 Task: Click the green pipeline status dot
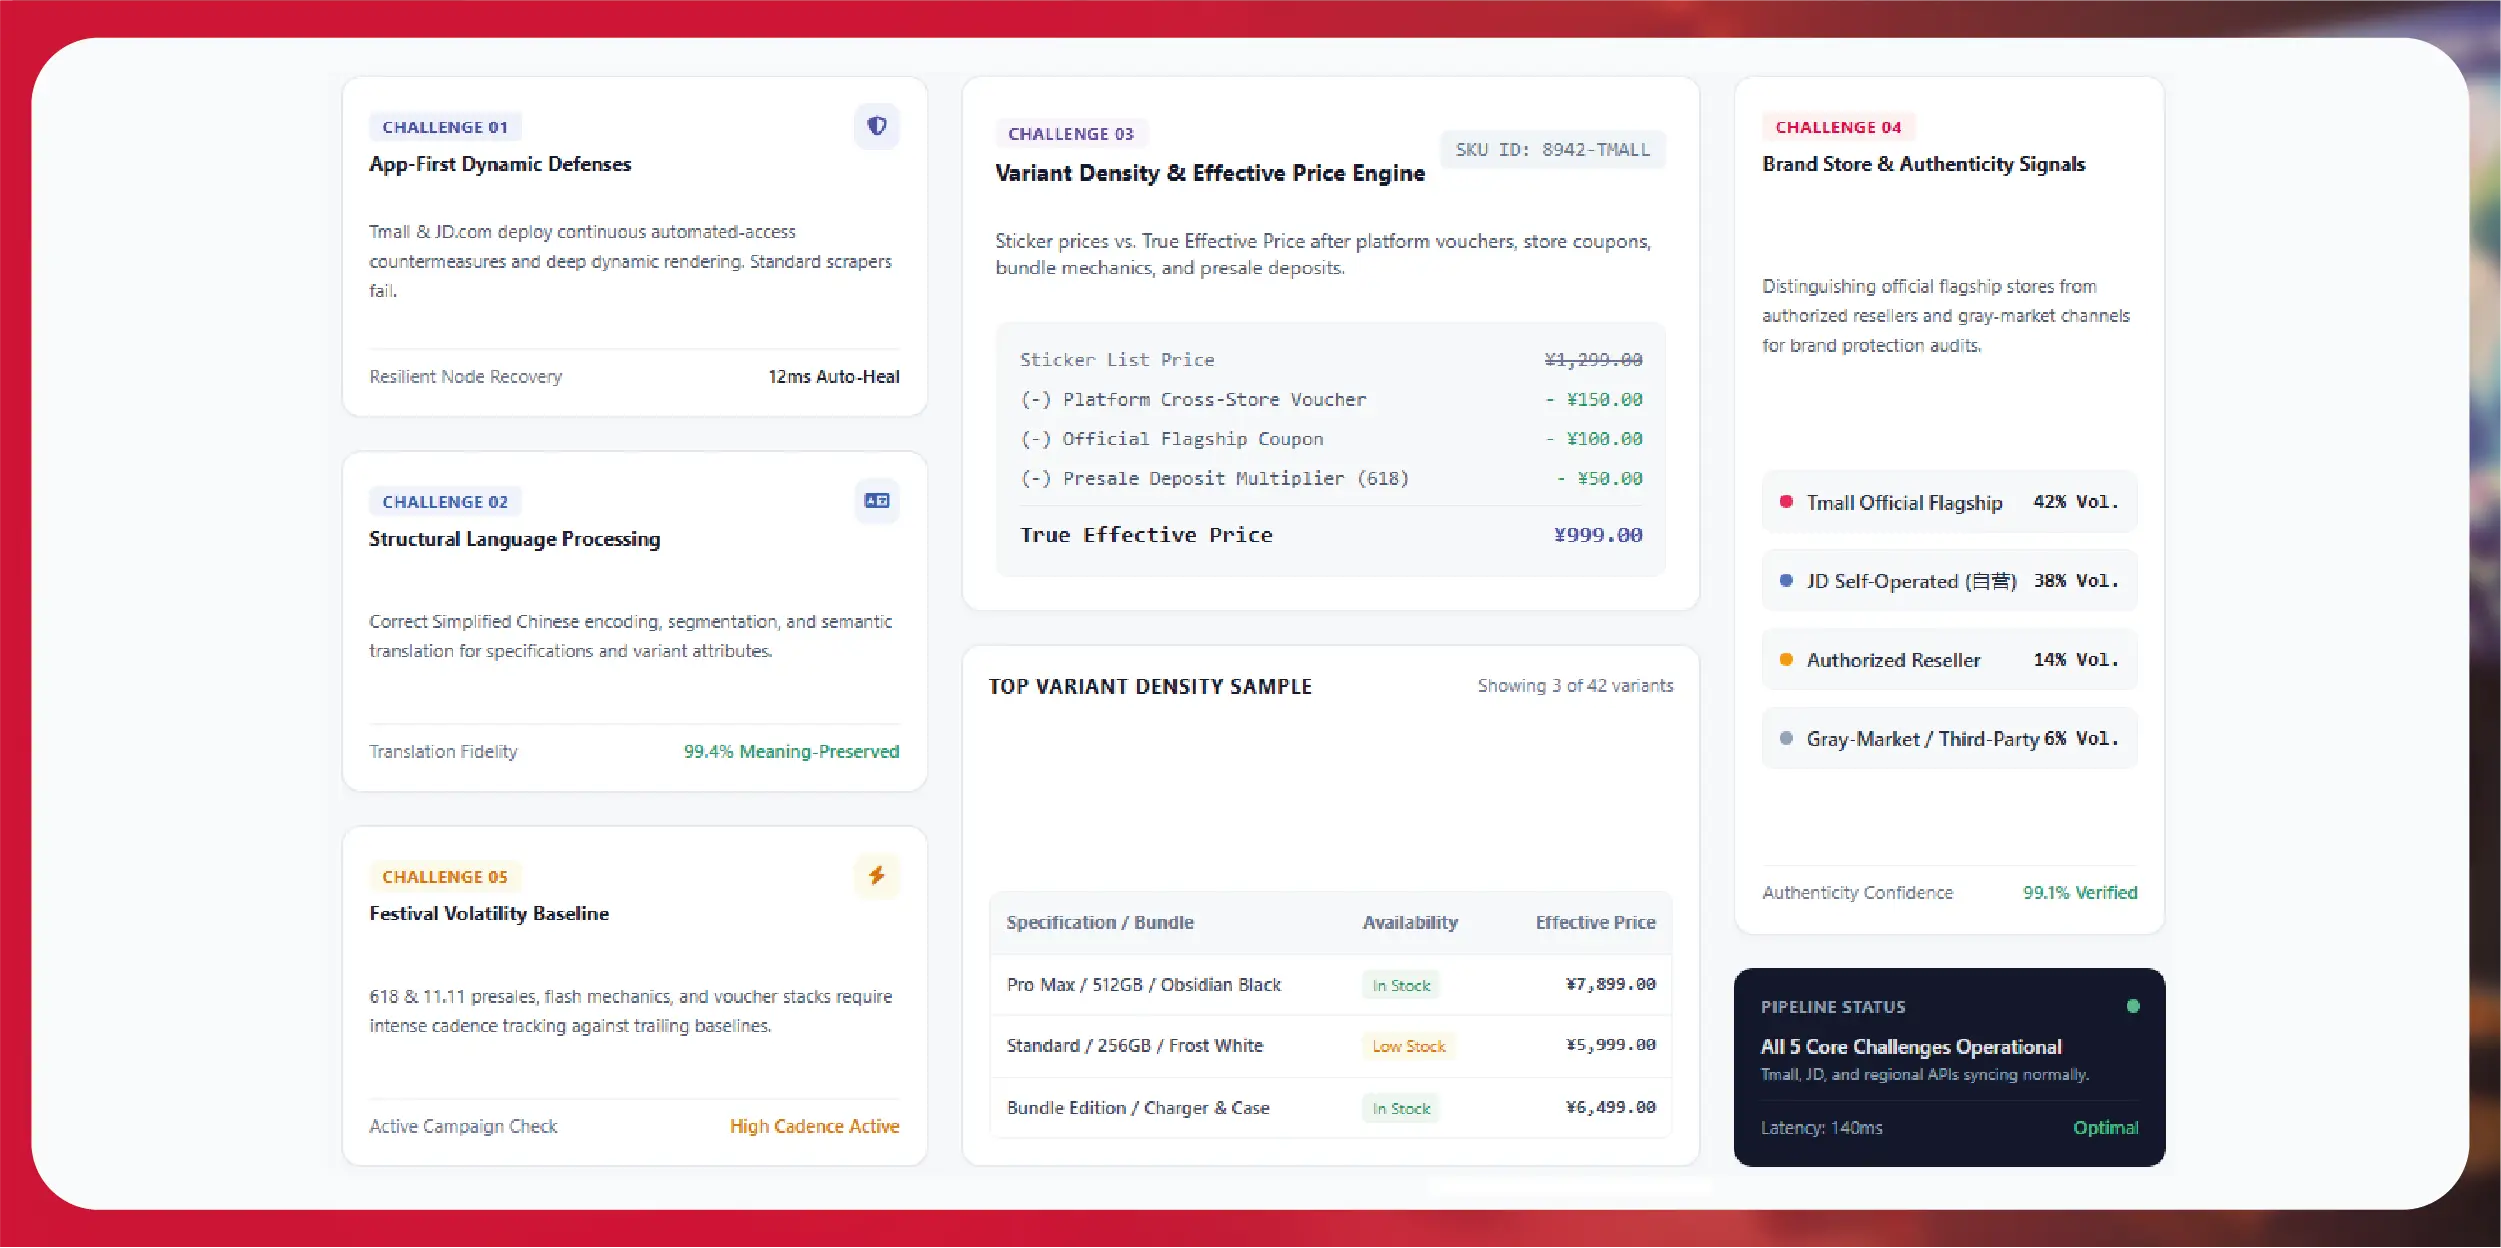tap(2133, 1006)
